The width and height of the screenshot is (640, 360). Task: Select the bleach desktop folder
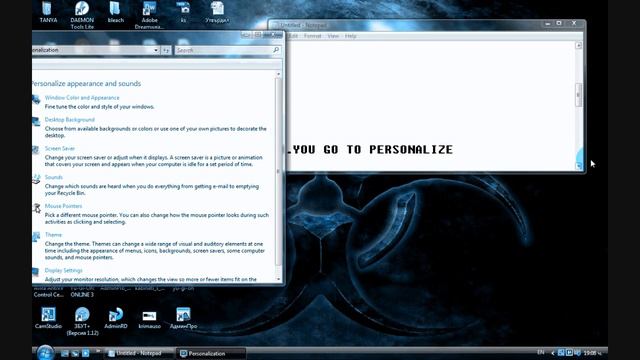tap(116, 12)
